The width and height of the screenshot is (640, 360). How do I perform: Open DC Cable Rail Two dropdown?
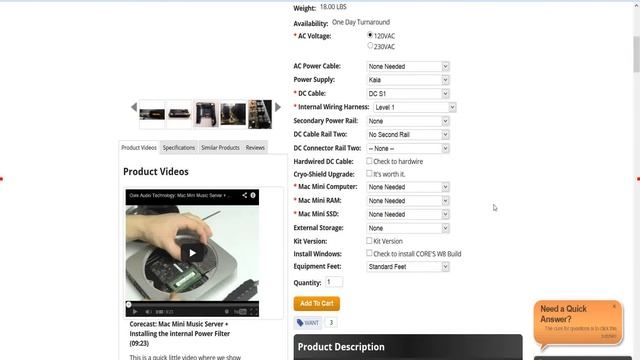coord(408,134)
